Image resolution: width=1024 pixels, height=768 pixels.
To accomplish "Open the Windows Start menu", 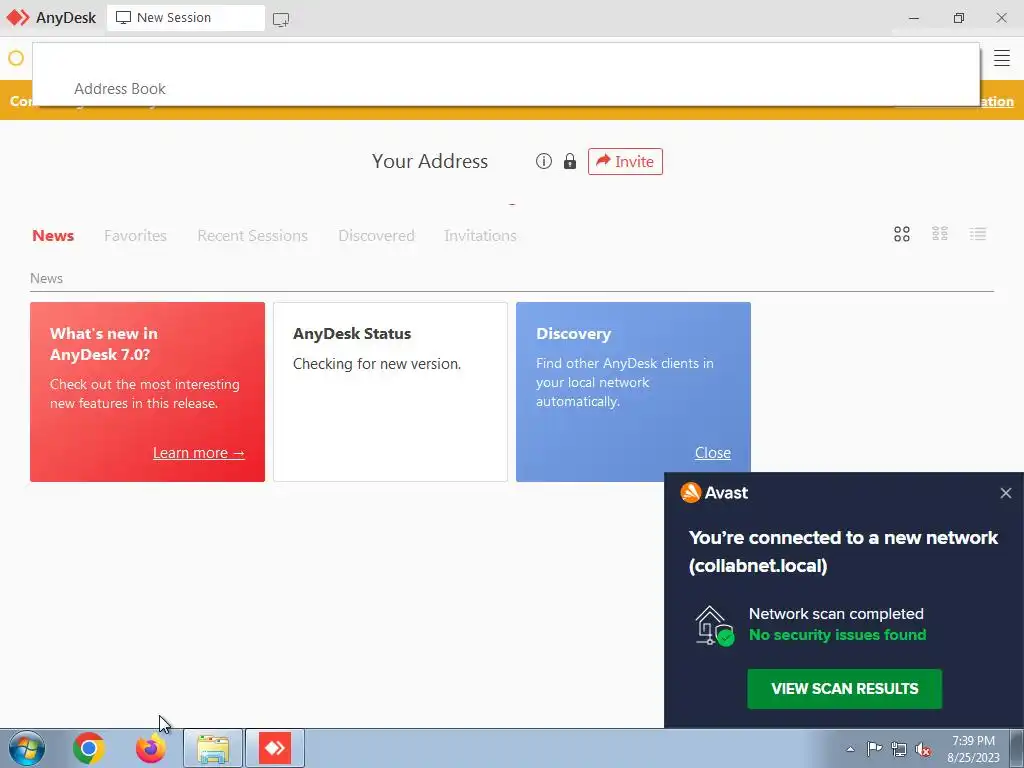I will [x=27, y=748].
